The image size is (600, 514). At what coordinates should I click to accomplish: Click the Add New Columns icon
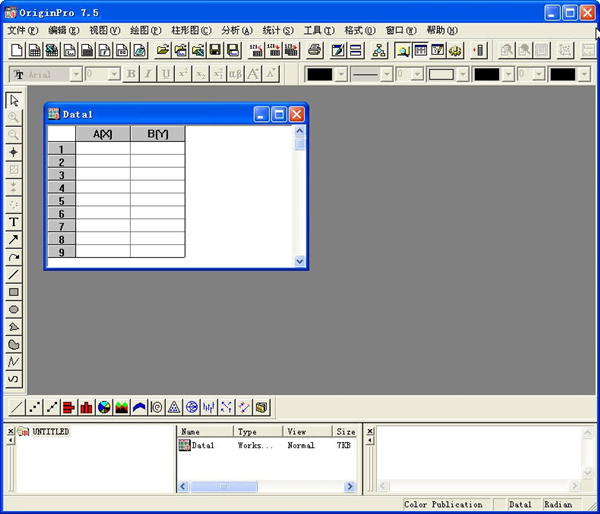479,50
